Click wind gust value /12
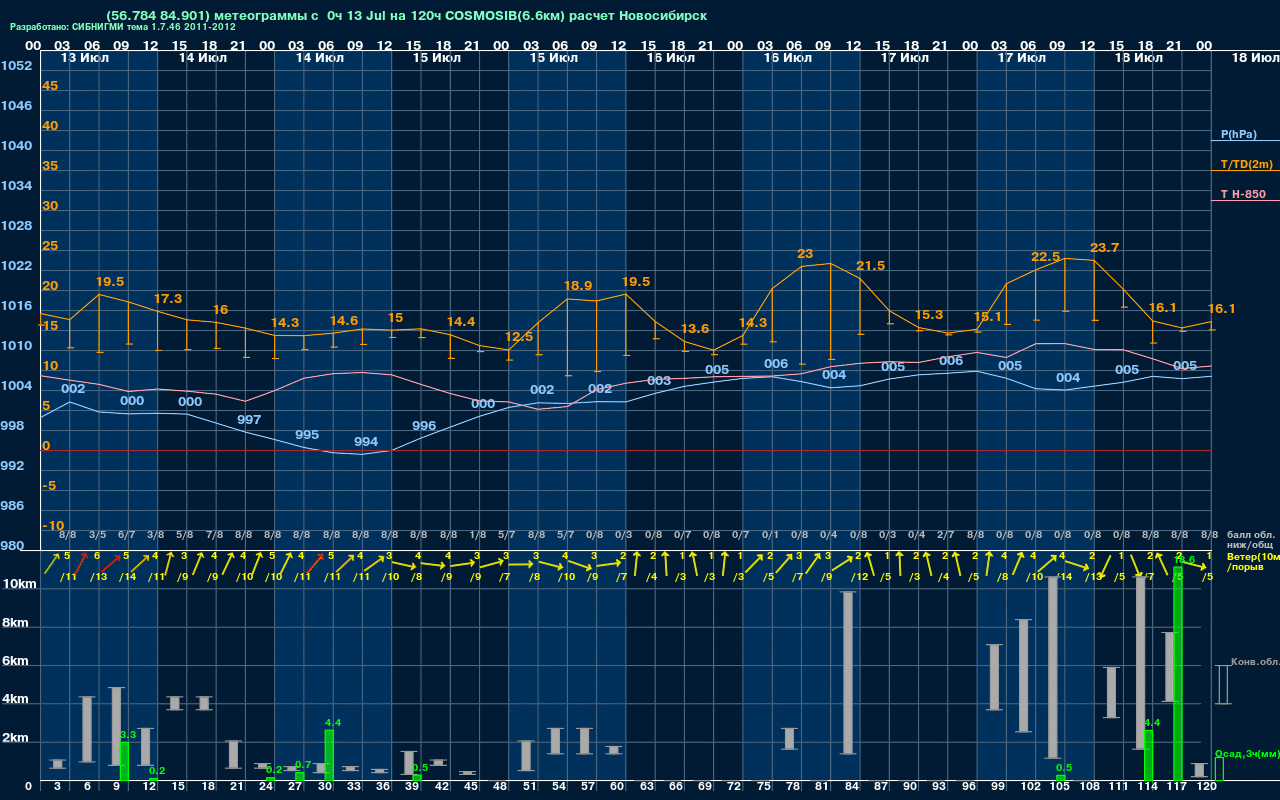This screenshot has width=1280, height=800. (x=860, y=575)
